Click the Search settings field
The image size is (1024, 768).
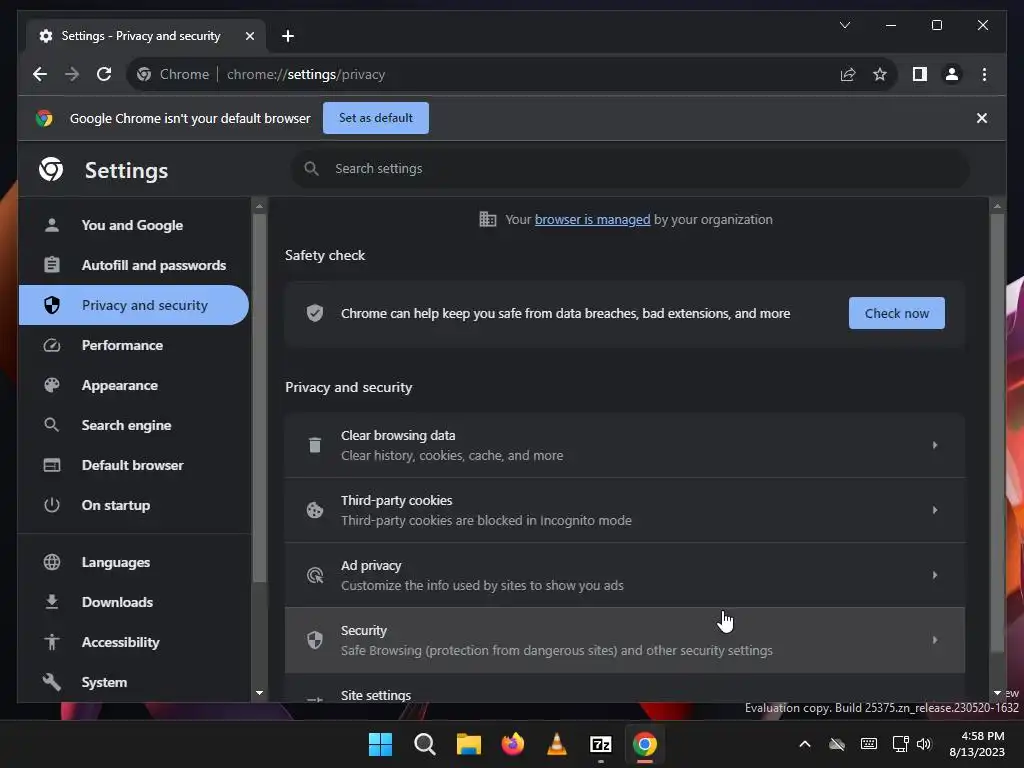pyautogui.click(x=630, y=168)
